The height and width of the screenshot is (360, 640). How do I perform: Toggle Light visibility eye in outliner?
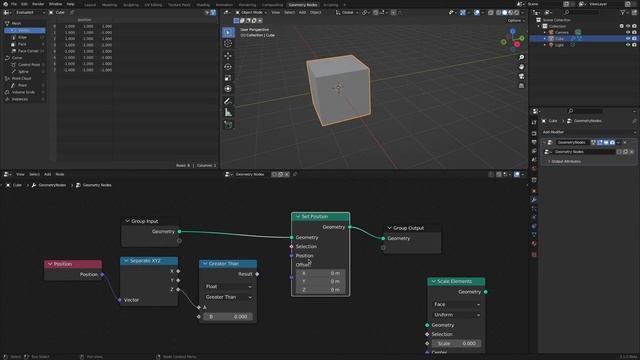point(628,45)
